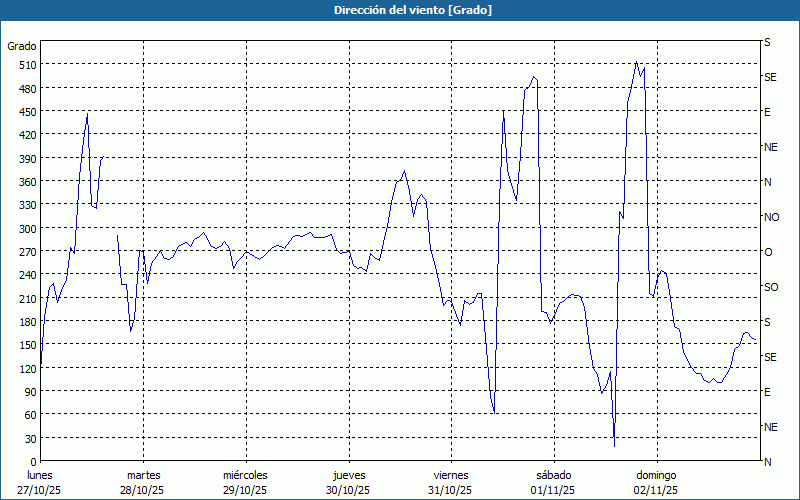The width and height of the screenshot is (800, 500).
Task: Select the 'jueves 30/10/25' date label
Action: pyautogui.click(x=348, y=482)
